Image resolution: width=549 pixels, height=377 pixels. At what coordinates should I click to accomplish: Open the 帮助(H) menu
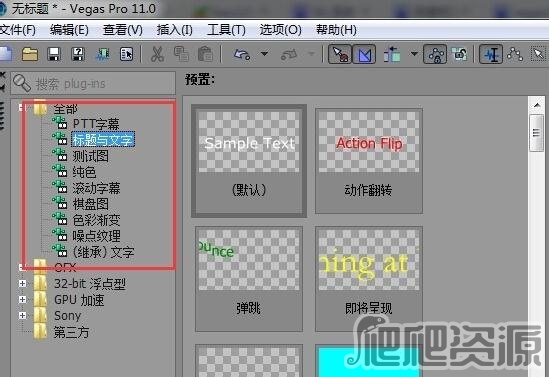tap(336, 30)
